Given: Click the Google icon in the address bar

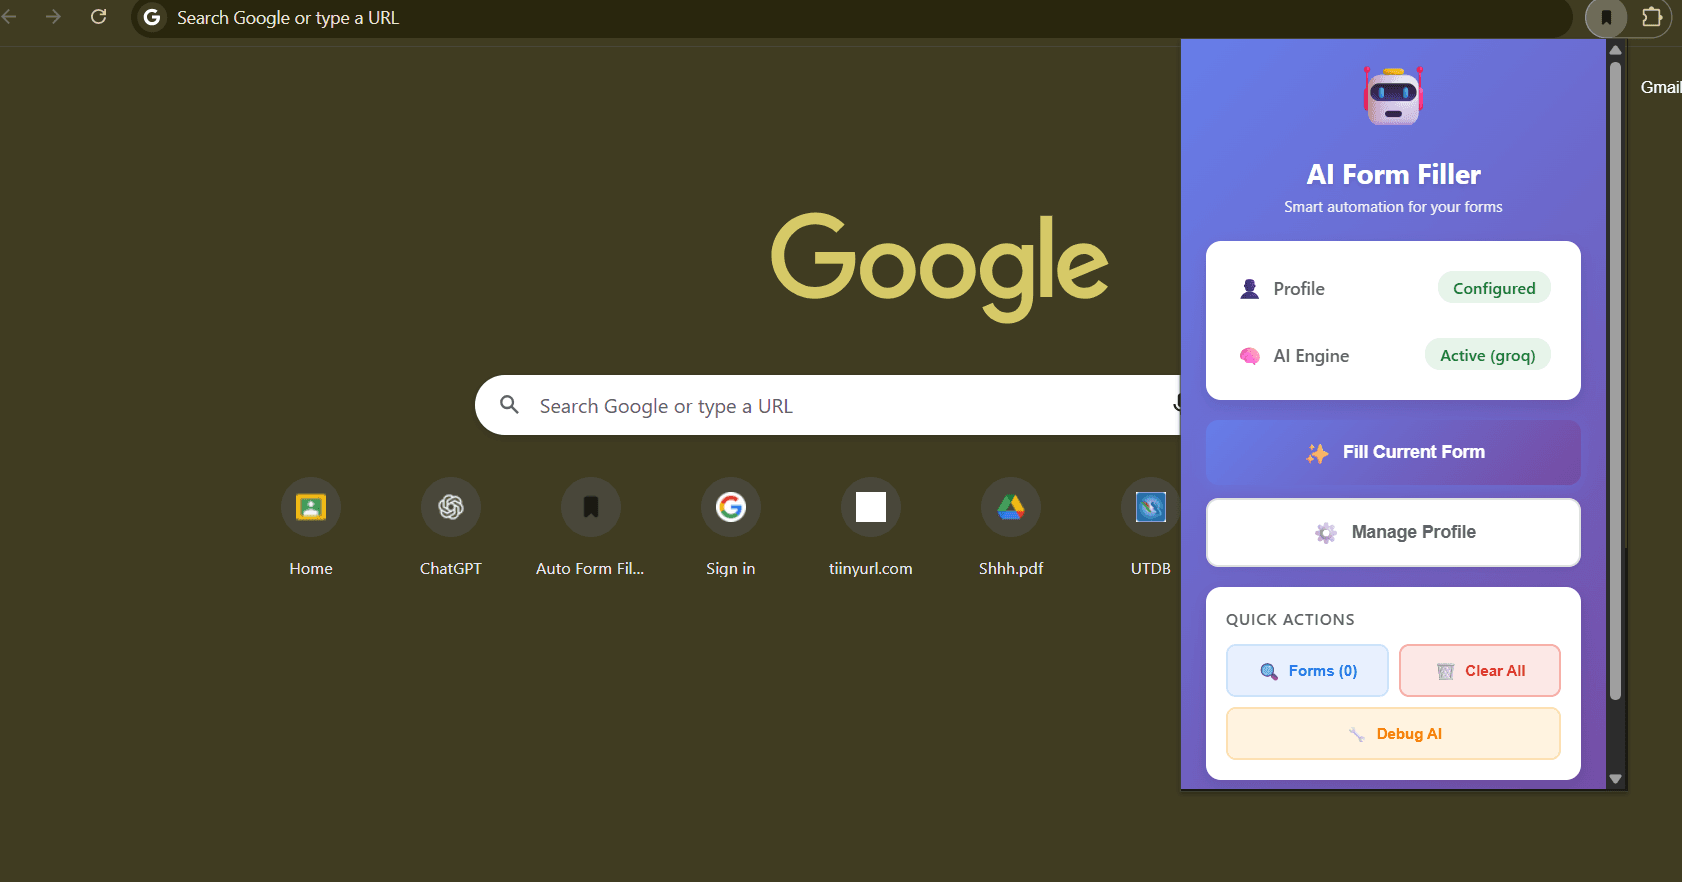Looking at the screenshot, I should pyautogui.click(x=152, y=17).
